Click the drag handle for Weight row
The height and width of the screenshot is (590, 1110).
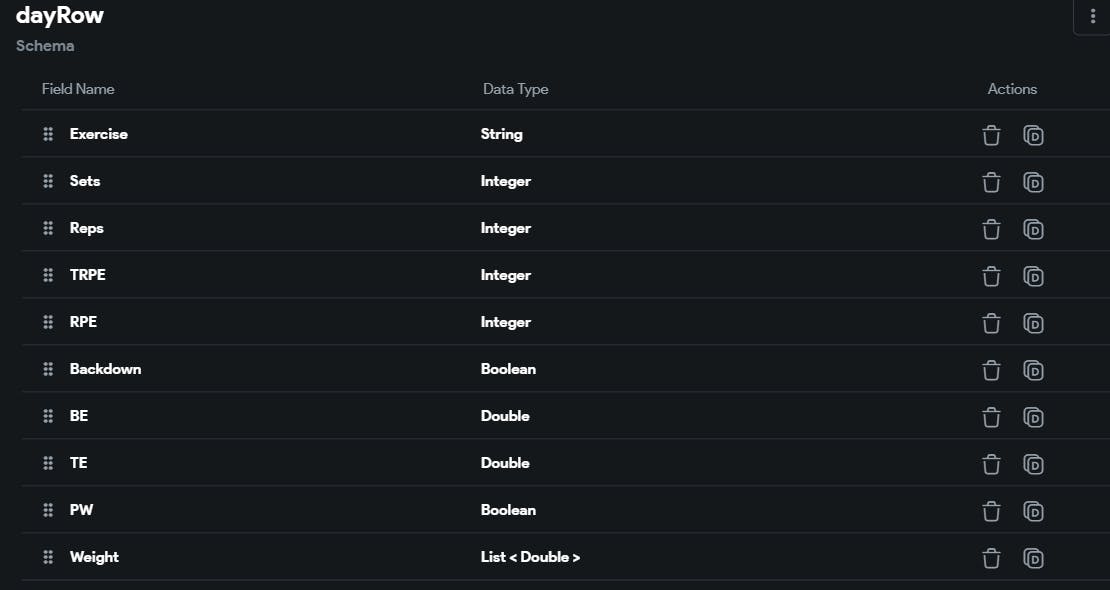[48, 557]
